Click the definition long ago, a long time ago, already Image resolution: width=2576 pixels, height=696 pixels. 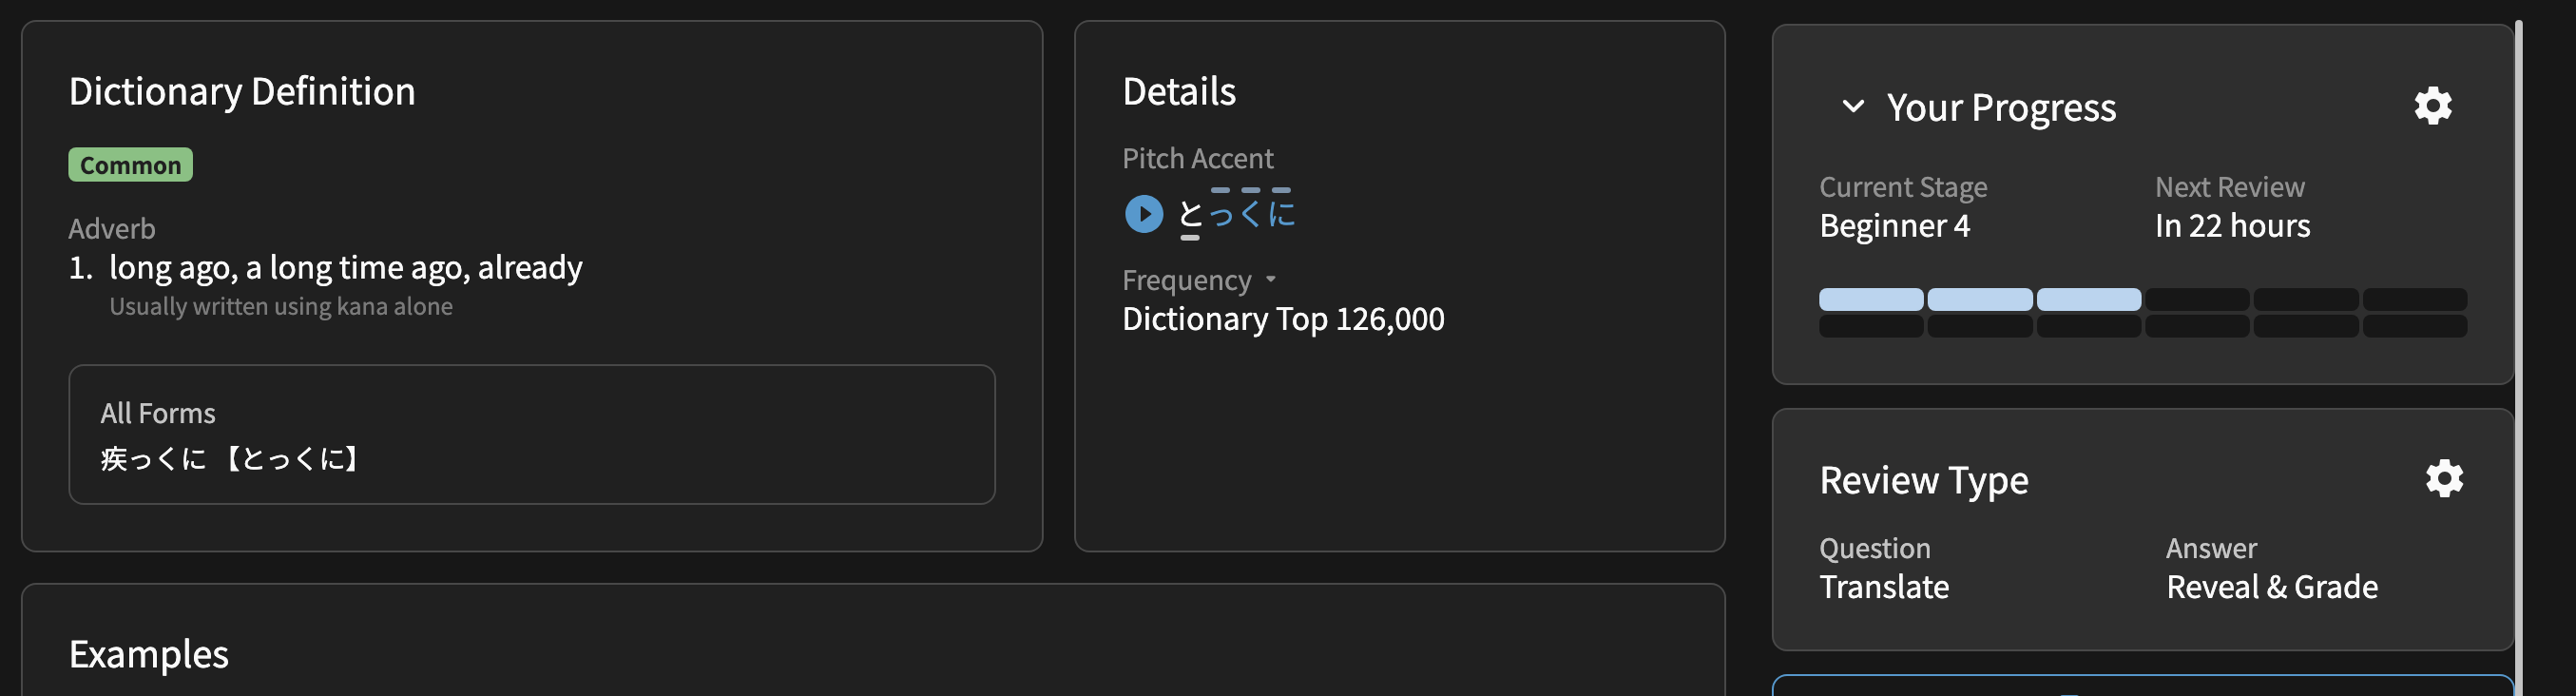[345, 268]
